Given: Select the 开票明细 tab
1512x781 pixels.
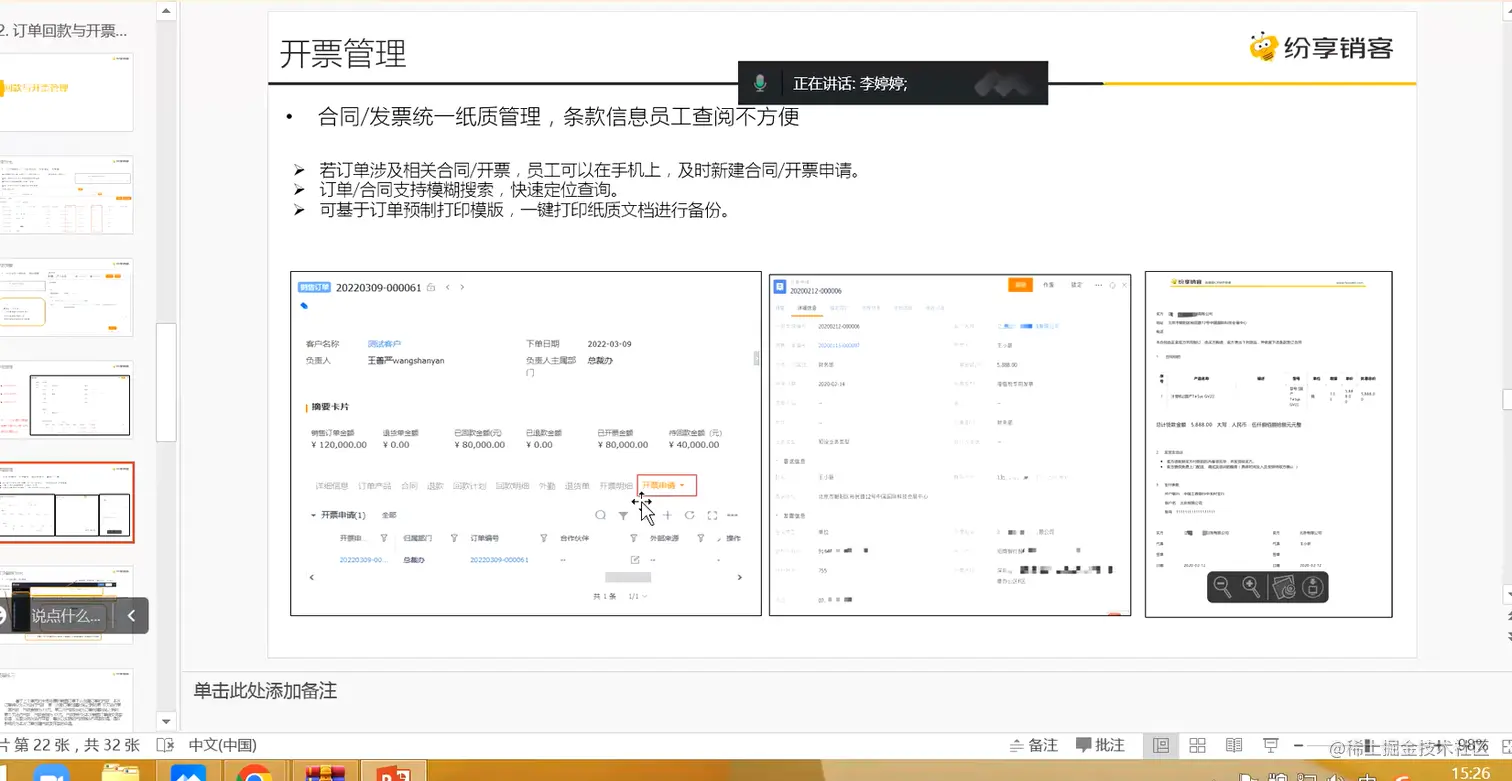Looking at the screenshot, I should pyautogui.click(x=616, y=486).
